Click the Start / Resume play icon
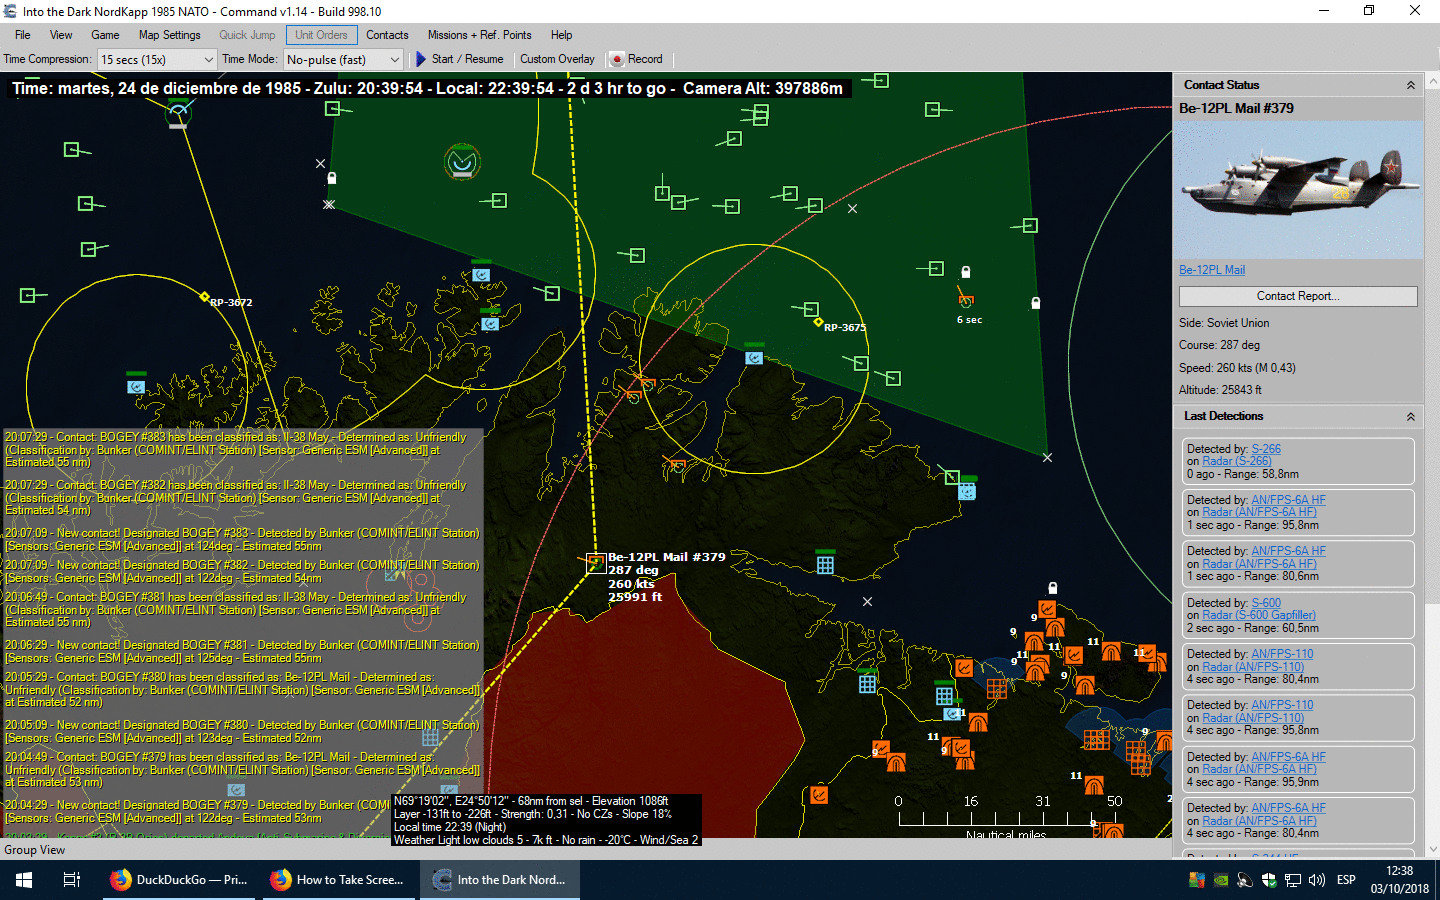The width and height of the screenshot is (1440, 900). point(421,59)
